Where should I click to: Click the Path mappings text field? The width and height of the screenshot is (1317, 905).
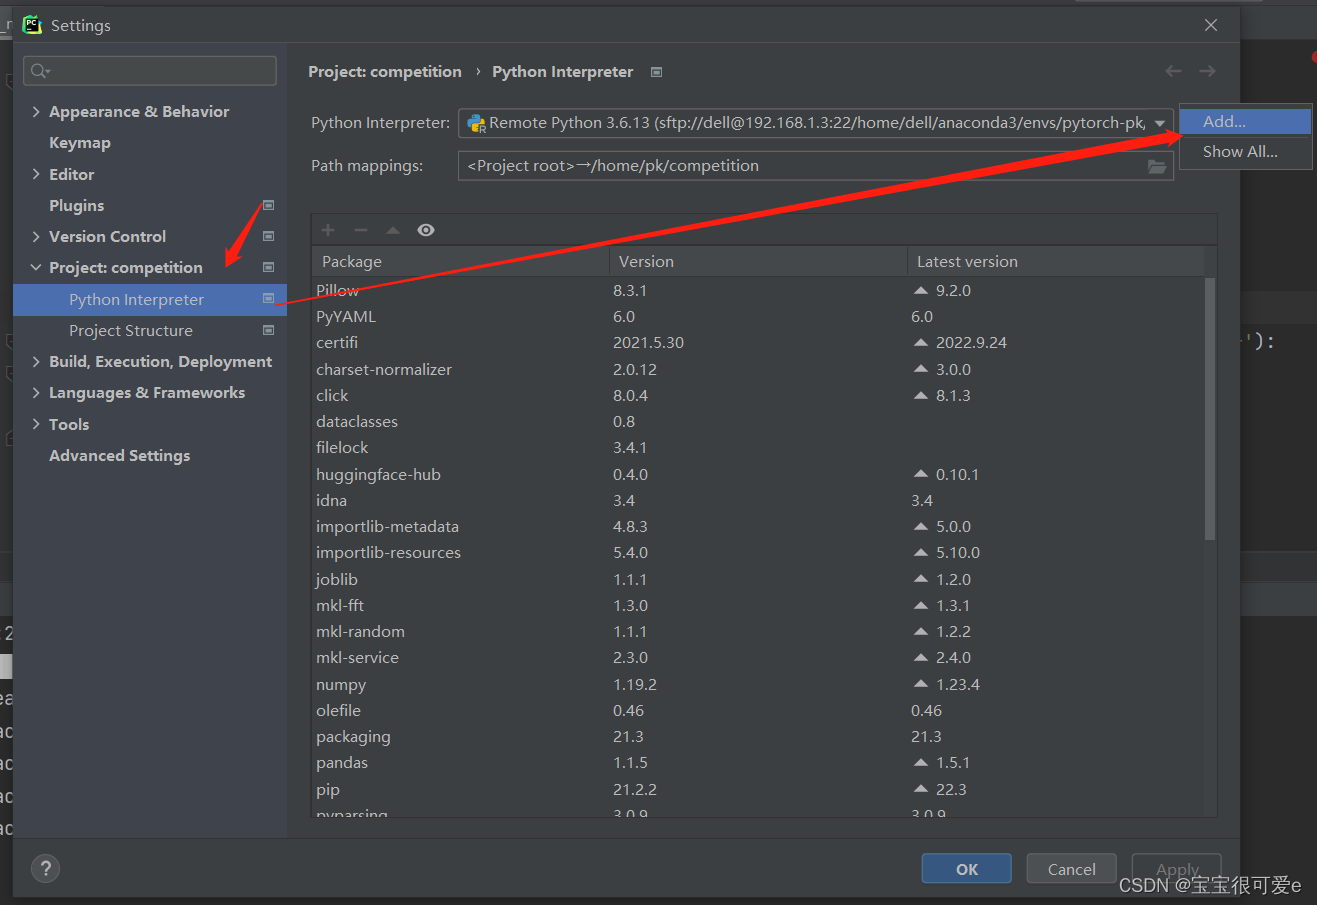(x=815, y=166)
